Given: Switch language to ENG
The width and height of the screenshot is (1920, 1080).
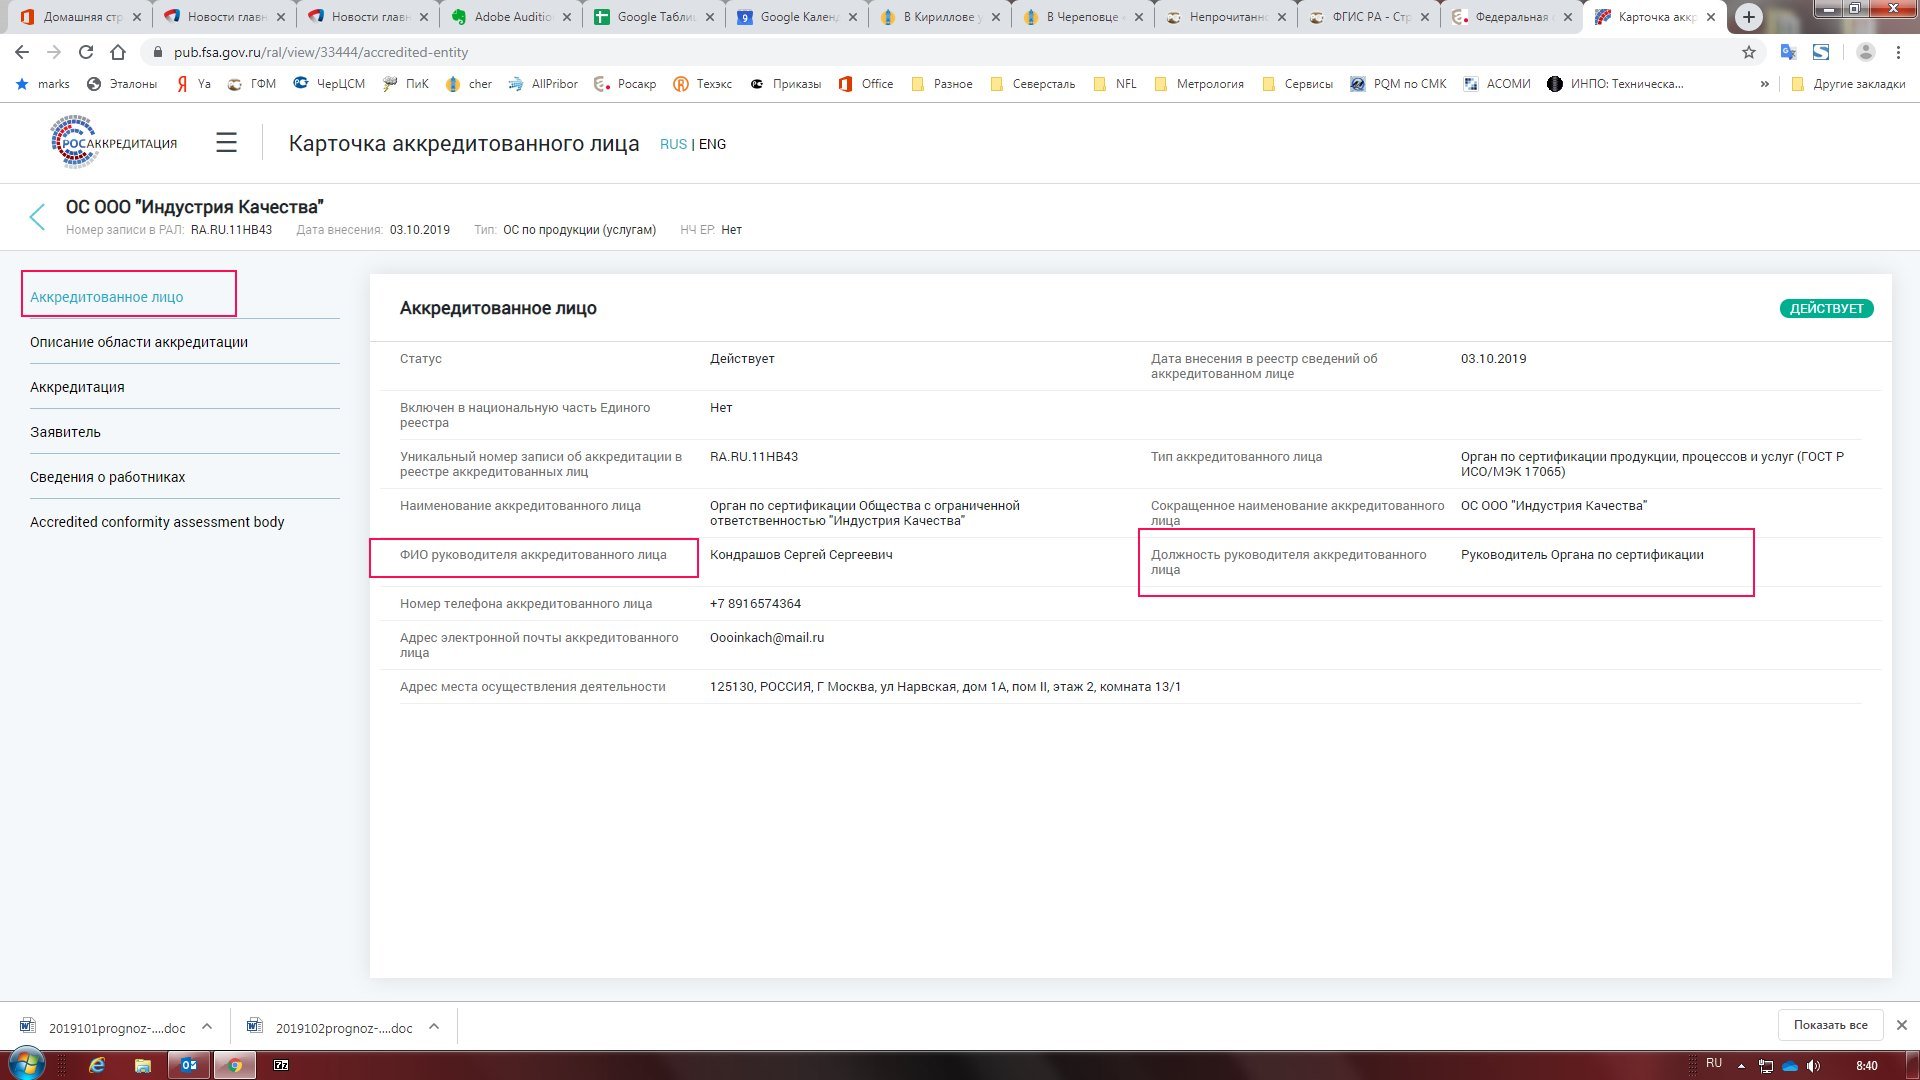Looking at the screenshot, I should [x=713, y=144].
